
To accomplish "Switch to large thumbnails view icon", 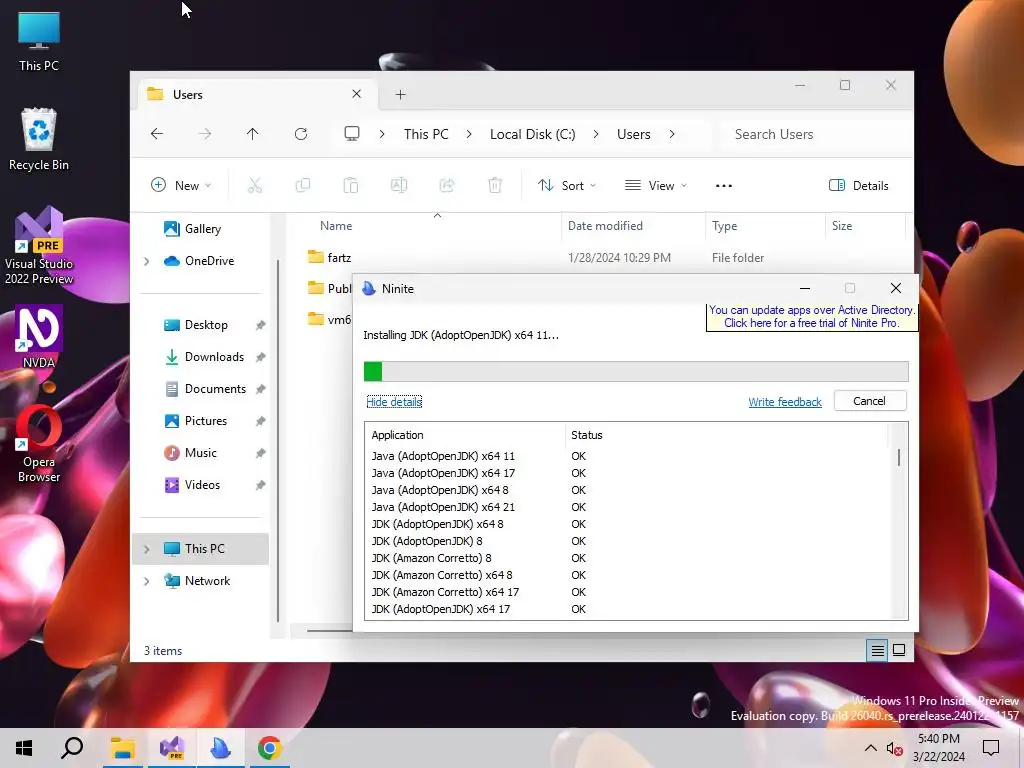I will coord(899,650).
